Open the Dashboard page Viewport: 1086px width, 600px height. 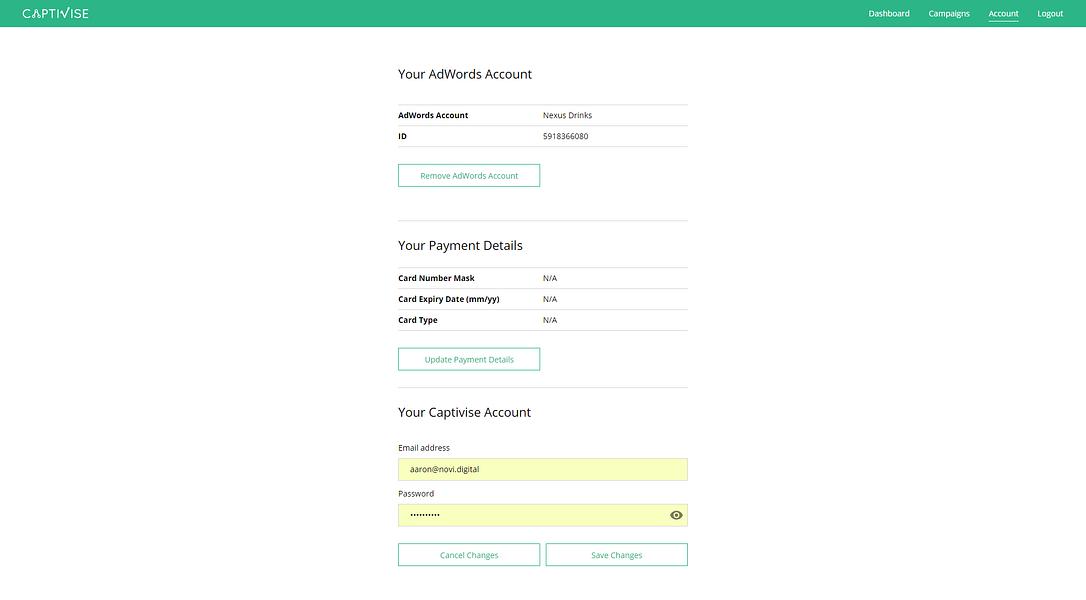pyautogui.click(x=889, y=13)
